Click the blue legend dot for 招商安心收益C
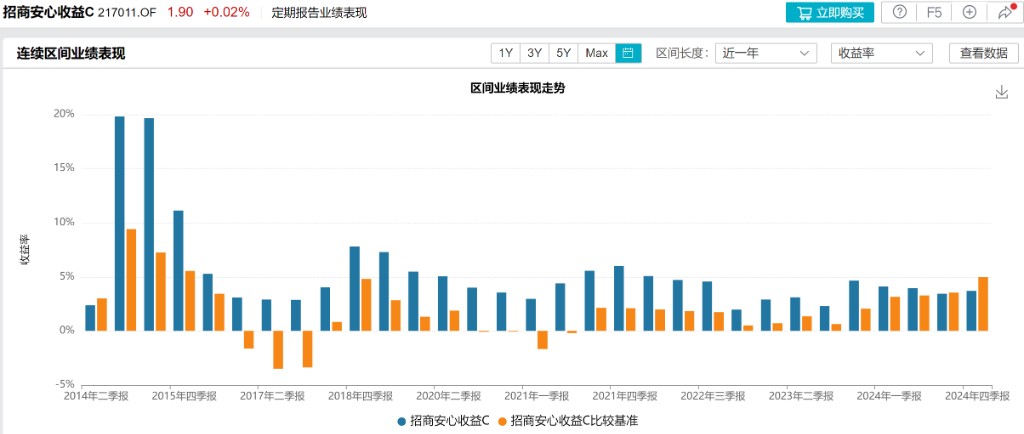Viewport: 1024px width, 434px height. pos(401,422)
